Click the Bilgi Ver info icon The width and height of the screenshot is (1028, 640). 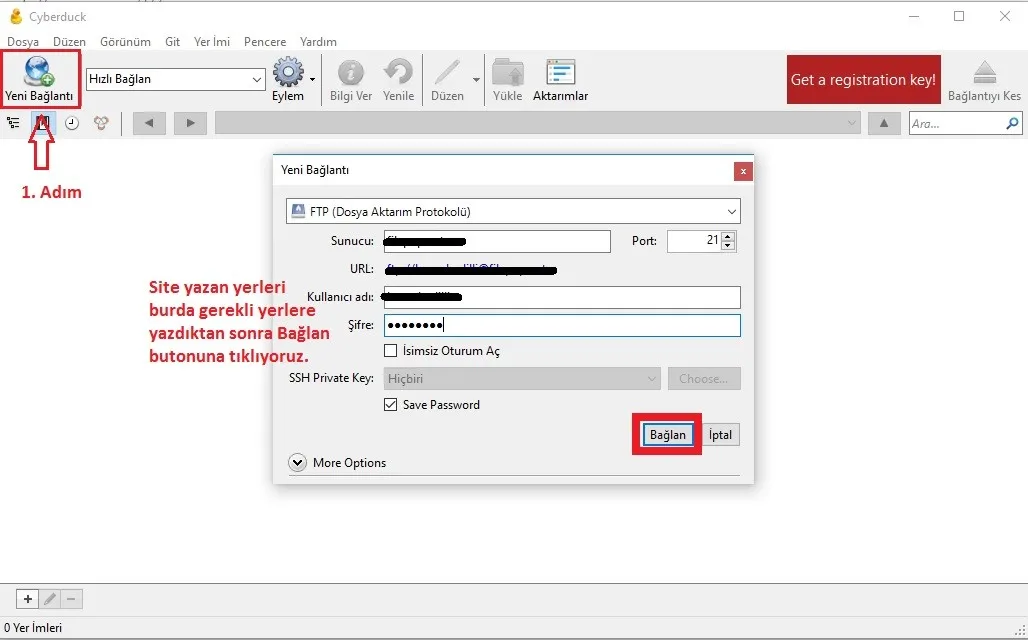point(351,72)
